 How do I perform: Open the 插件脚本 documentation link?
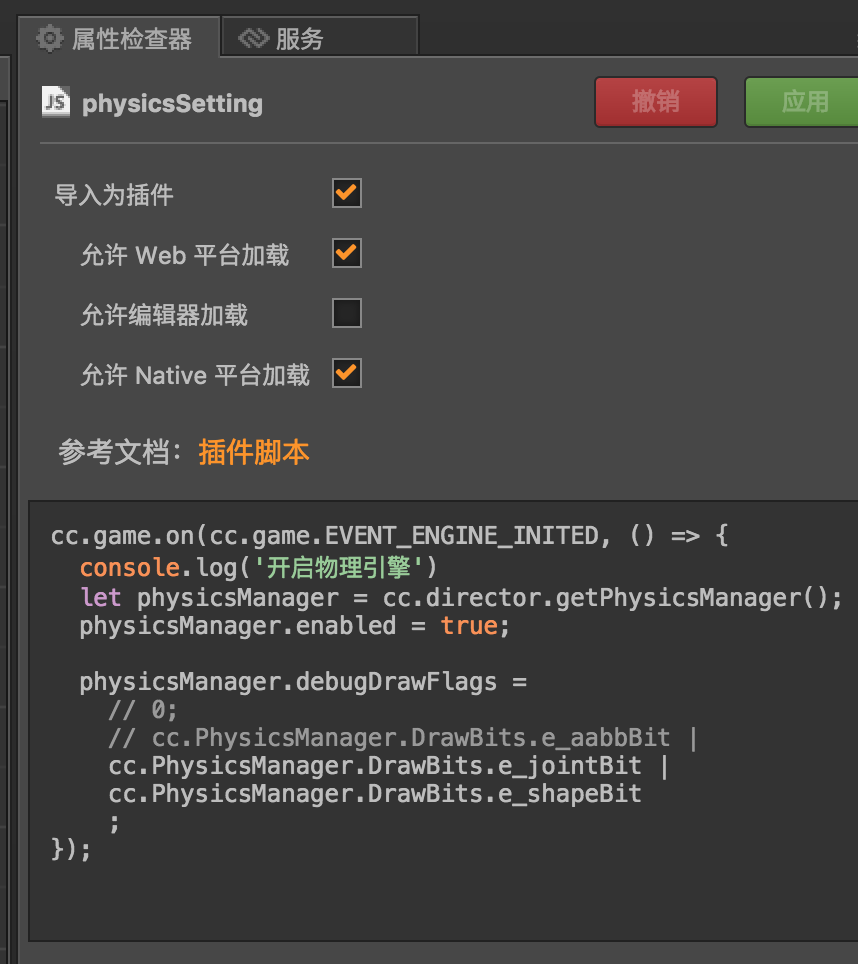[x=254, y=453]
